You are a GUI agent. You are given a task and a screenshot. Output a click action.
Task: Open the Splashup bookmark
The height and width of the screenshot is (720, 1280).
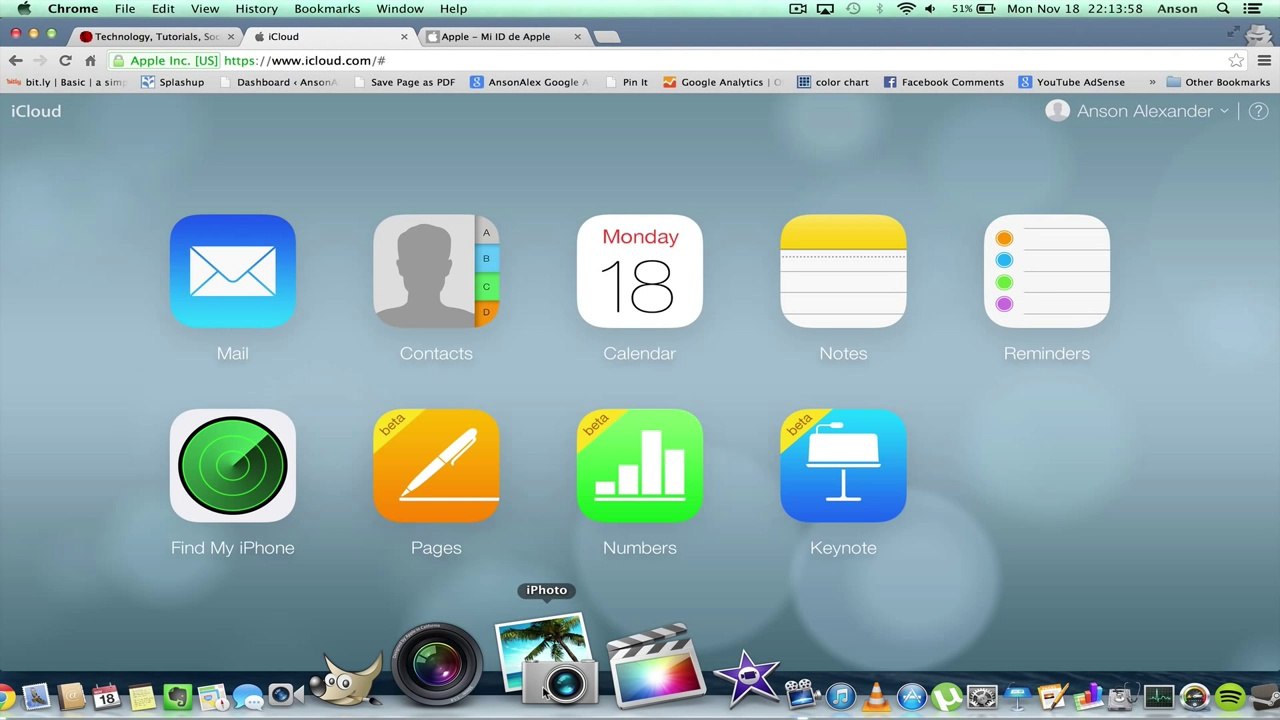pyautogui.click(x=173, y=82)
